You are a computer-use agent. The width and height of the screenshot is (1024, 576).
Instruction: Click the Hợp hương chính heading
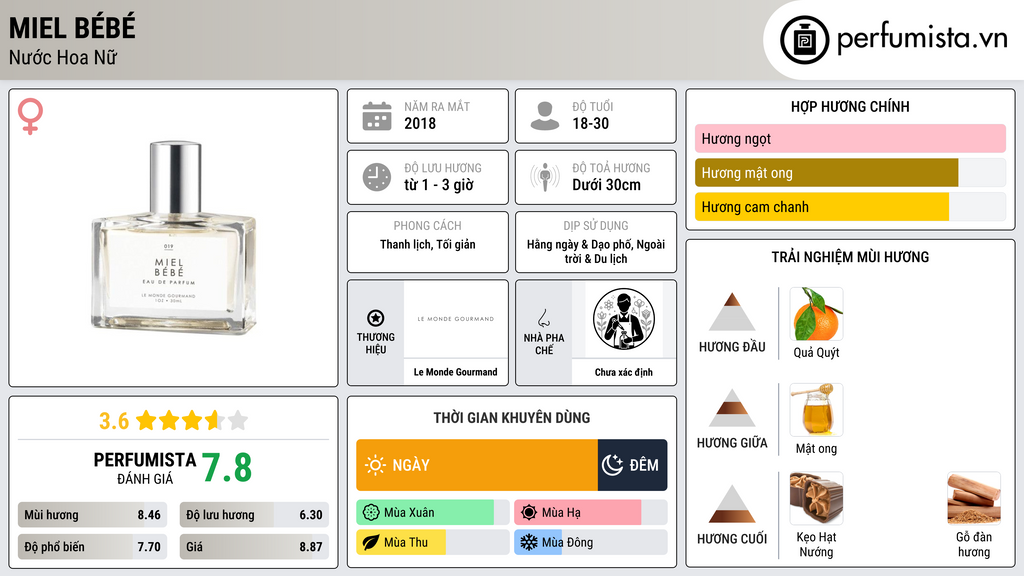pyautogui.click(x=850, y=106)
